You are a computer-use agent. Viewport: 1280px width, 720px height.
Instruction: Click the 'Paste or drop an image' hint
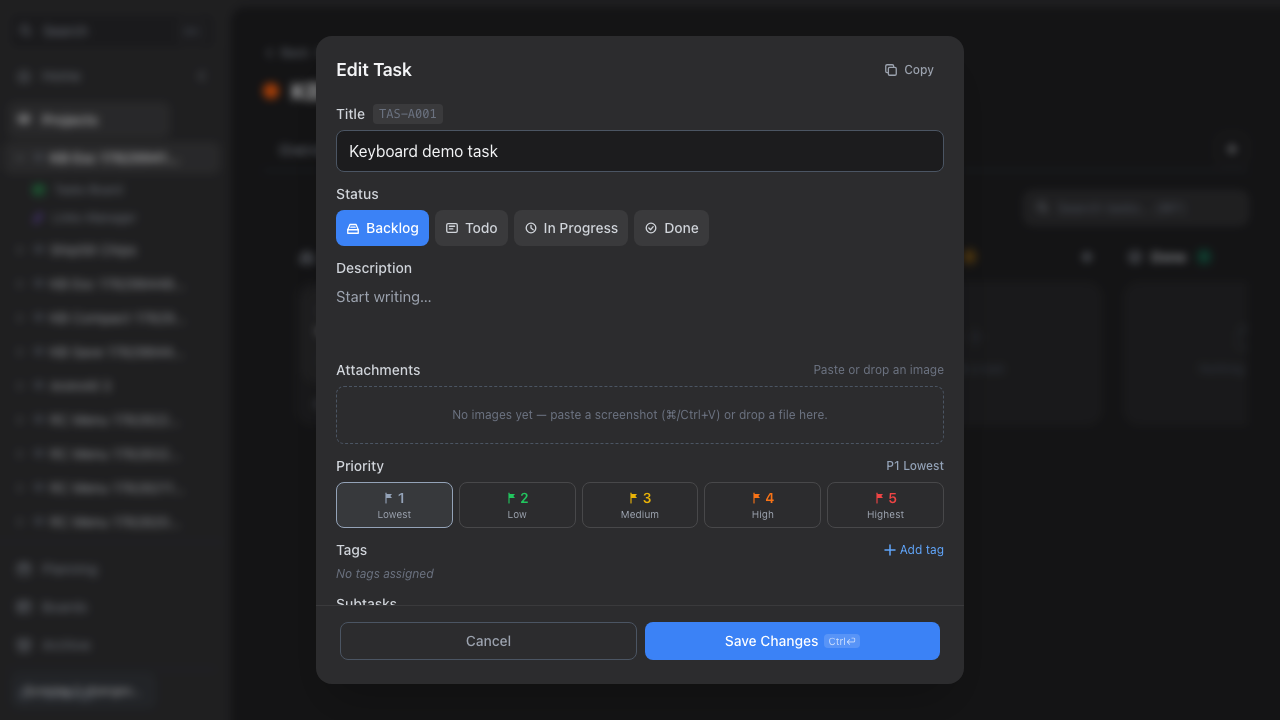878,370
